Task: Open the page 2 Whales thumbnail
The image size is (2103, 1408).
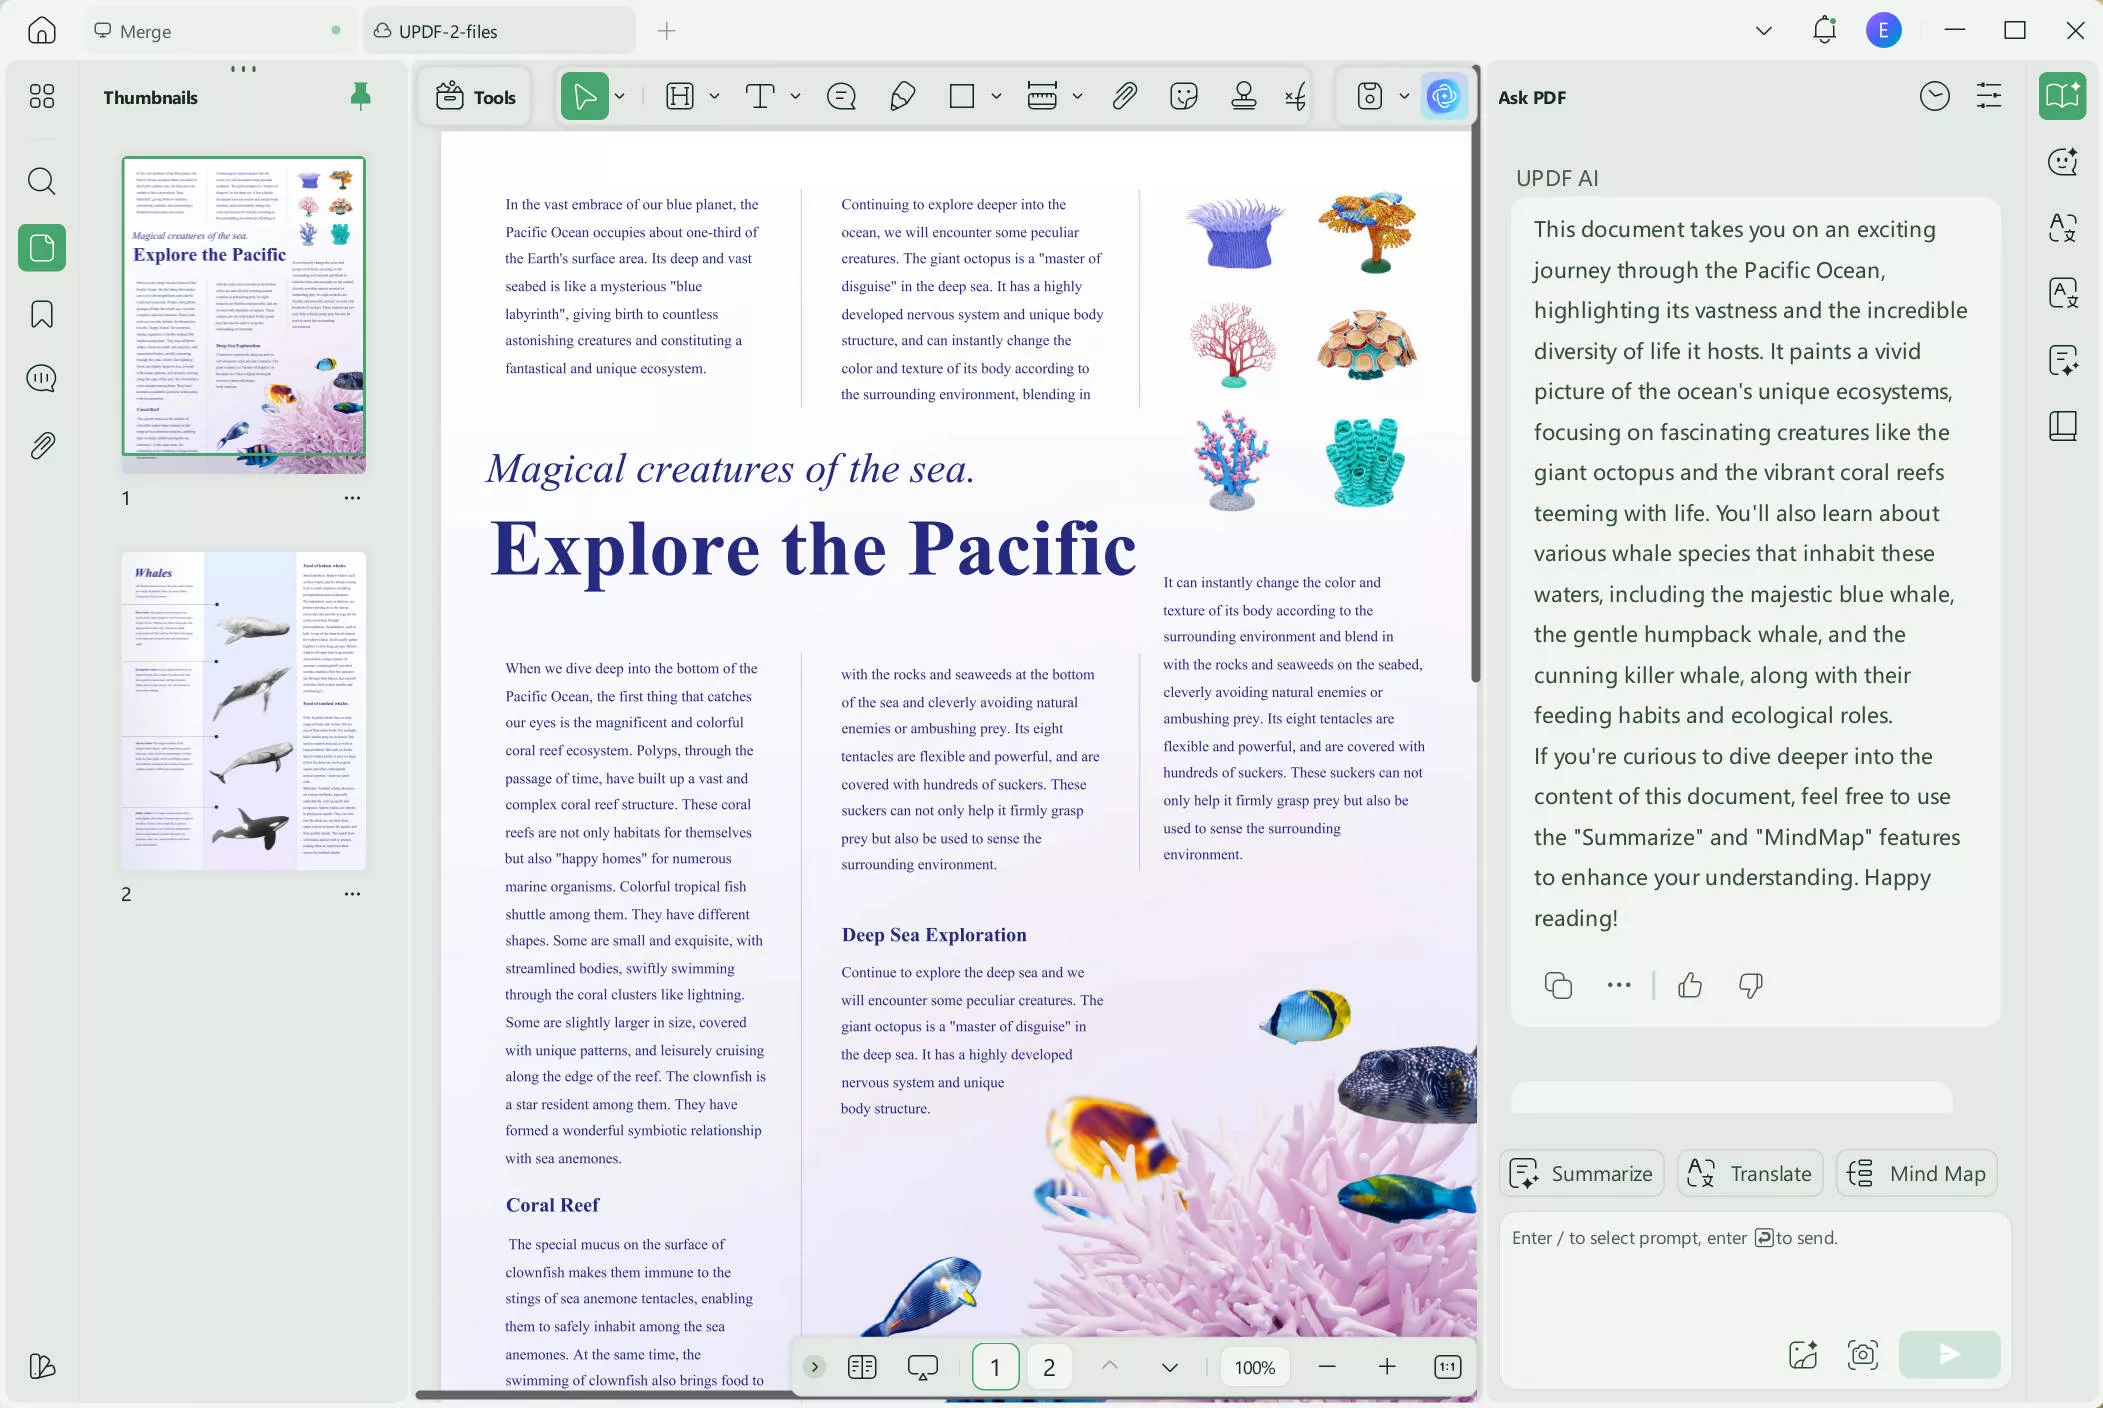Action: click(243, 710)
